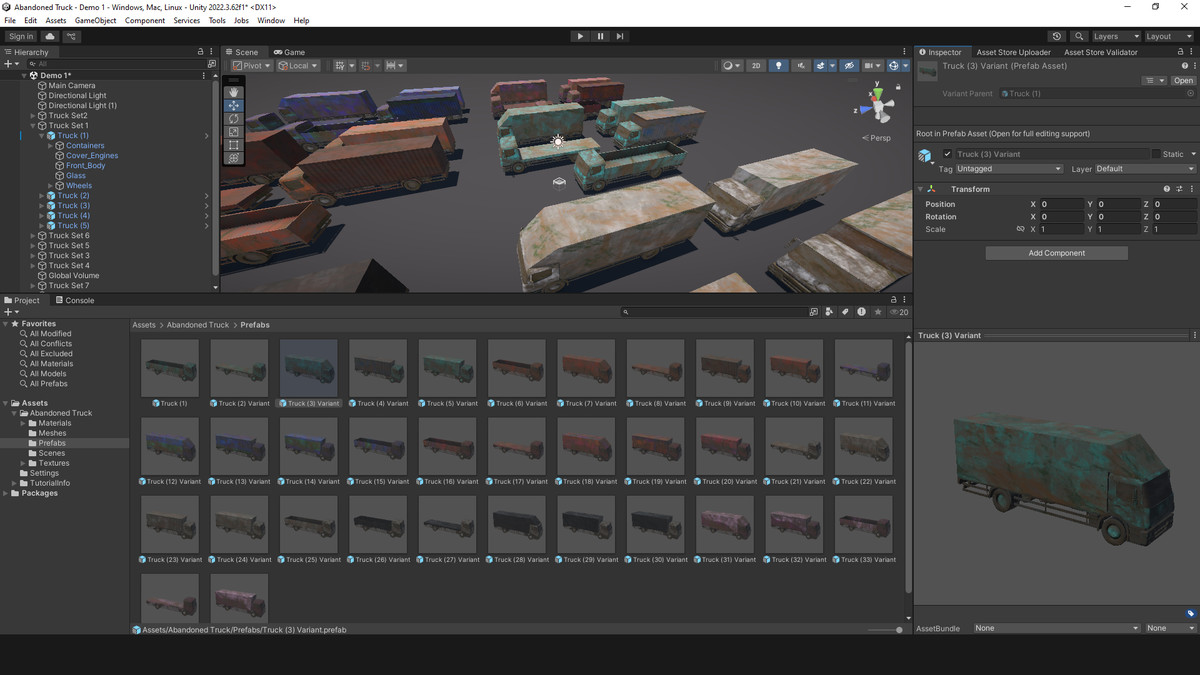Image resolution: width=1200 pixels, height=675 pixels.
Task: Toggle scene lighting on or off
Action: pos(779,66)
